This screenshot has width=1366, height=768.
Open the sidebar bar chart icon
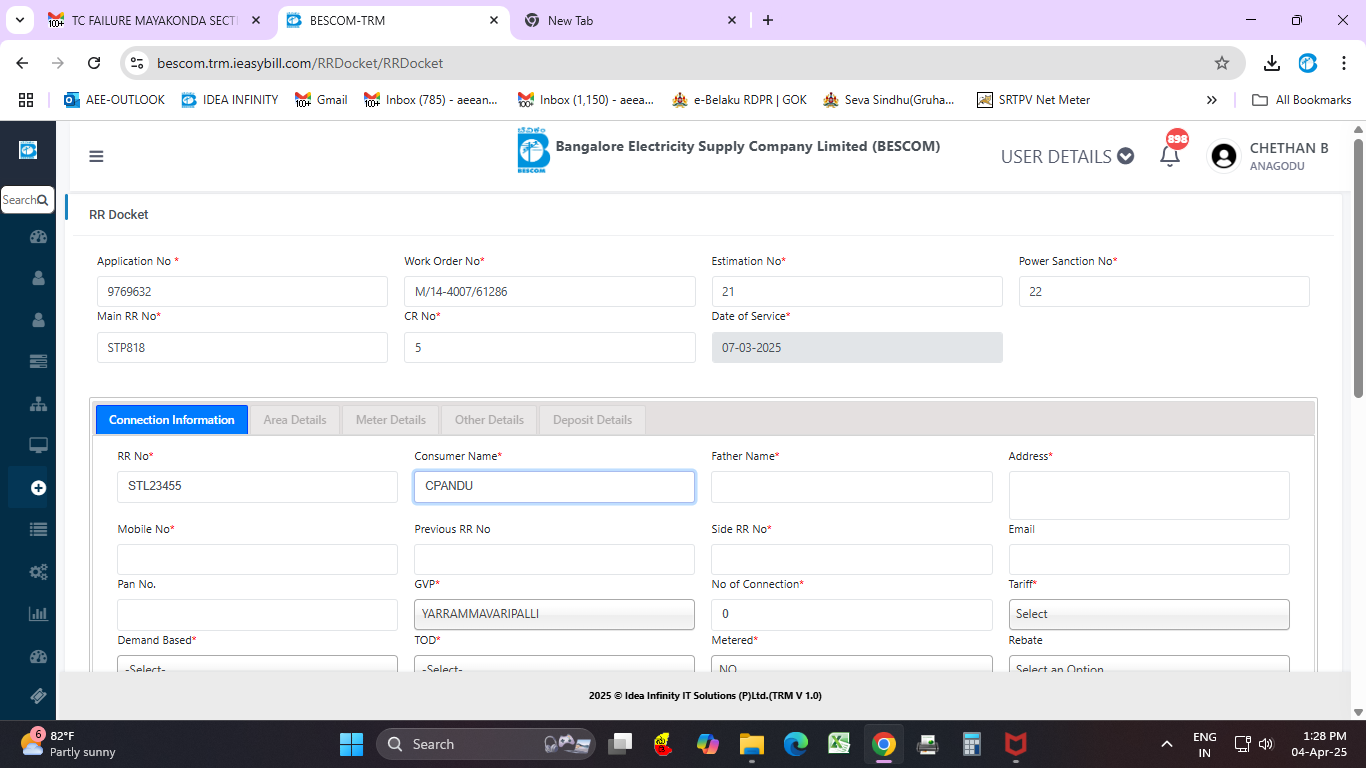coord(38,614)
